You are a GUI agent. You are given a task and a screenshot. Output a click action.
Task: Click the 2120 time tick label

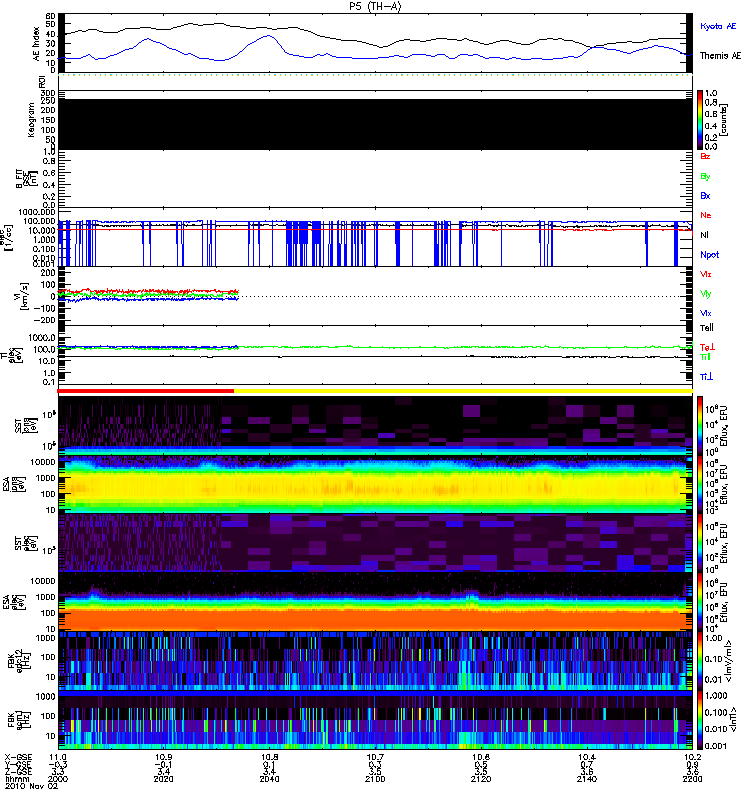481,779
